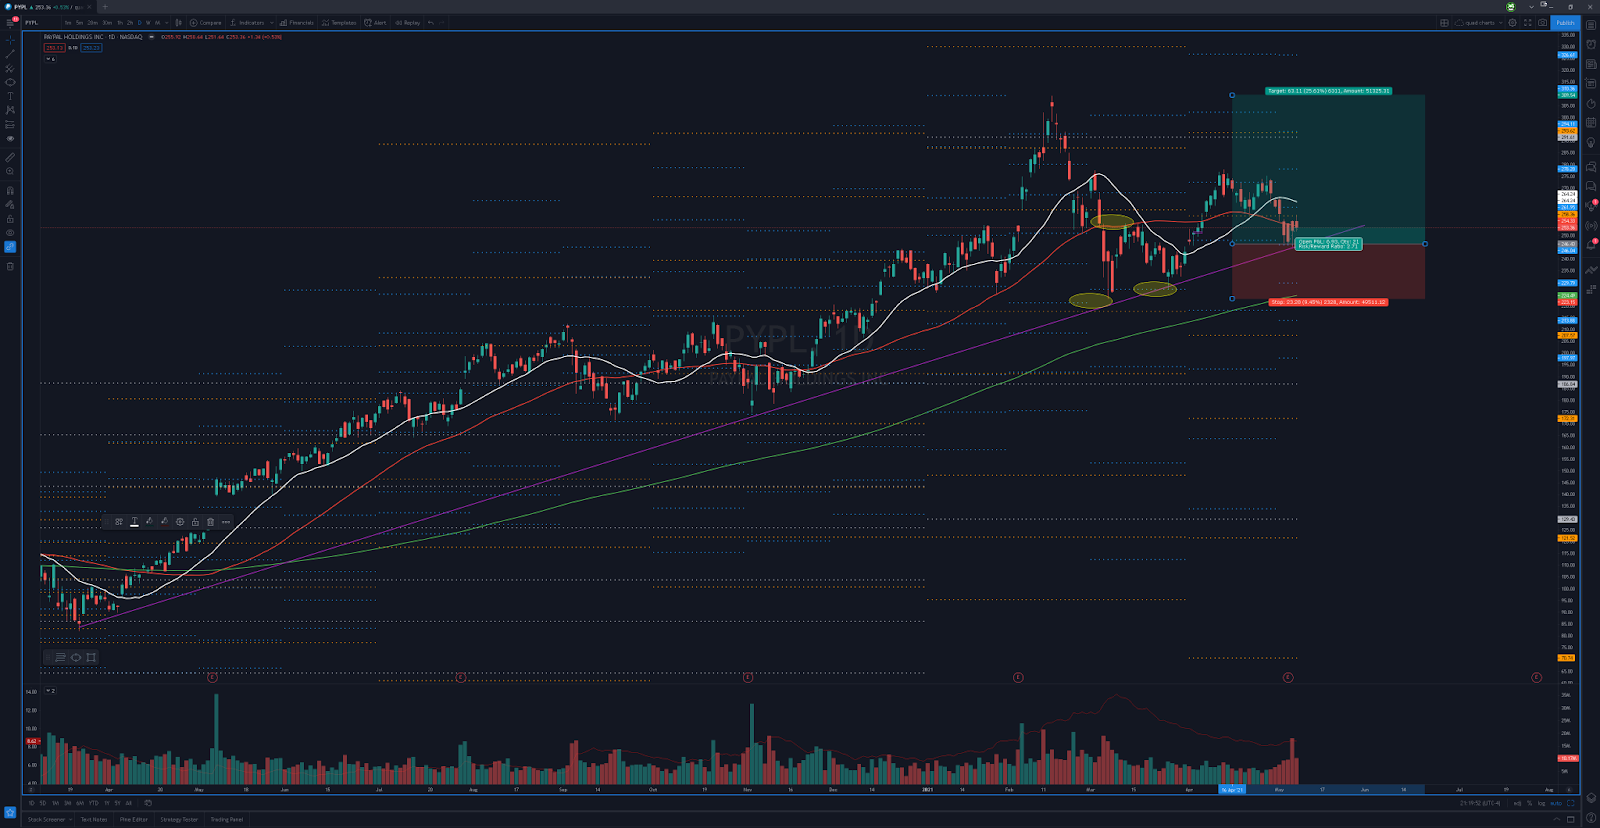Switch to the Trading Panel tab
The image size is (1600, 828).
[x=227, y=819]
